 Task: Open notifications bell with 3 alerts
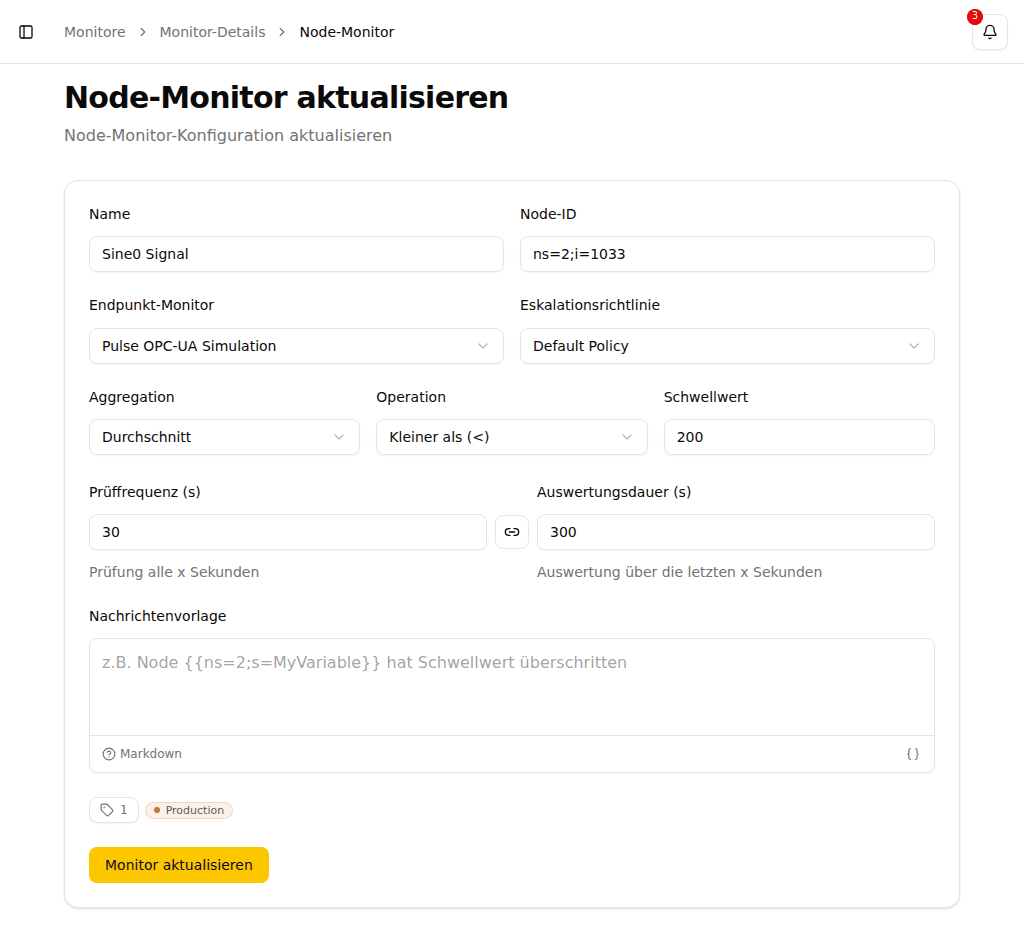click(x=989, y=32)
